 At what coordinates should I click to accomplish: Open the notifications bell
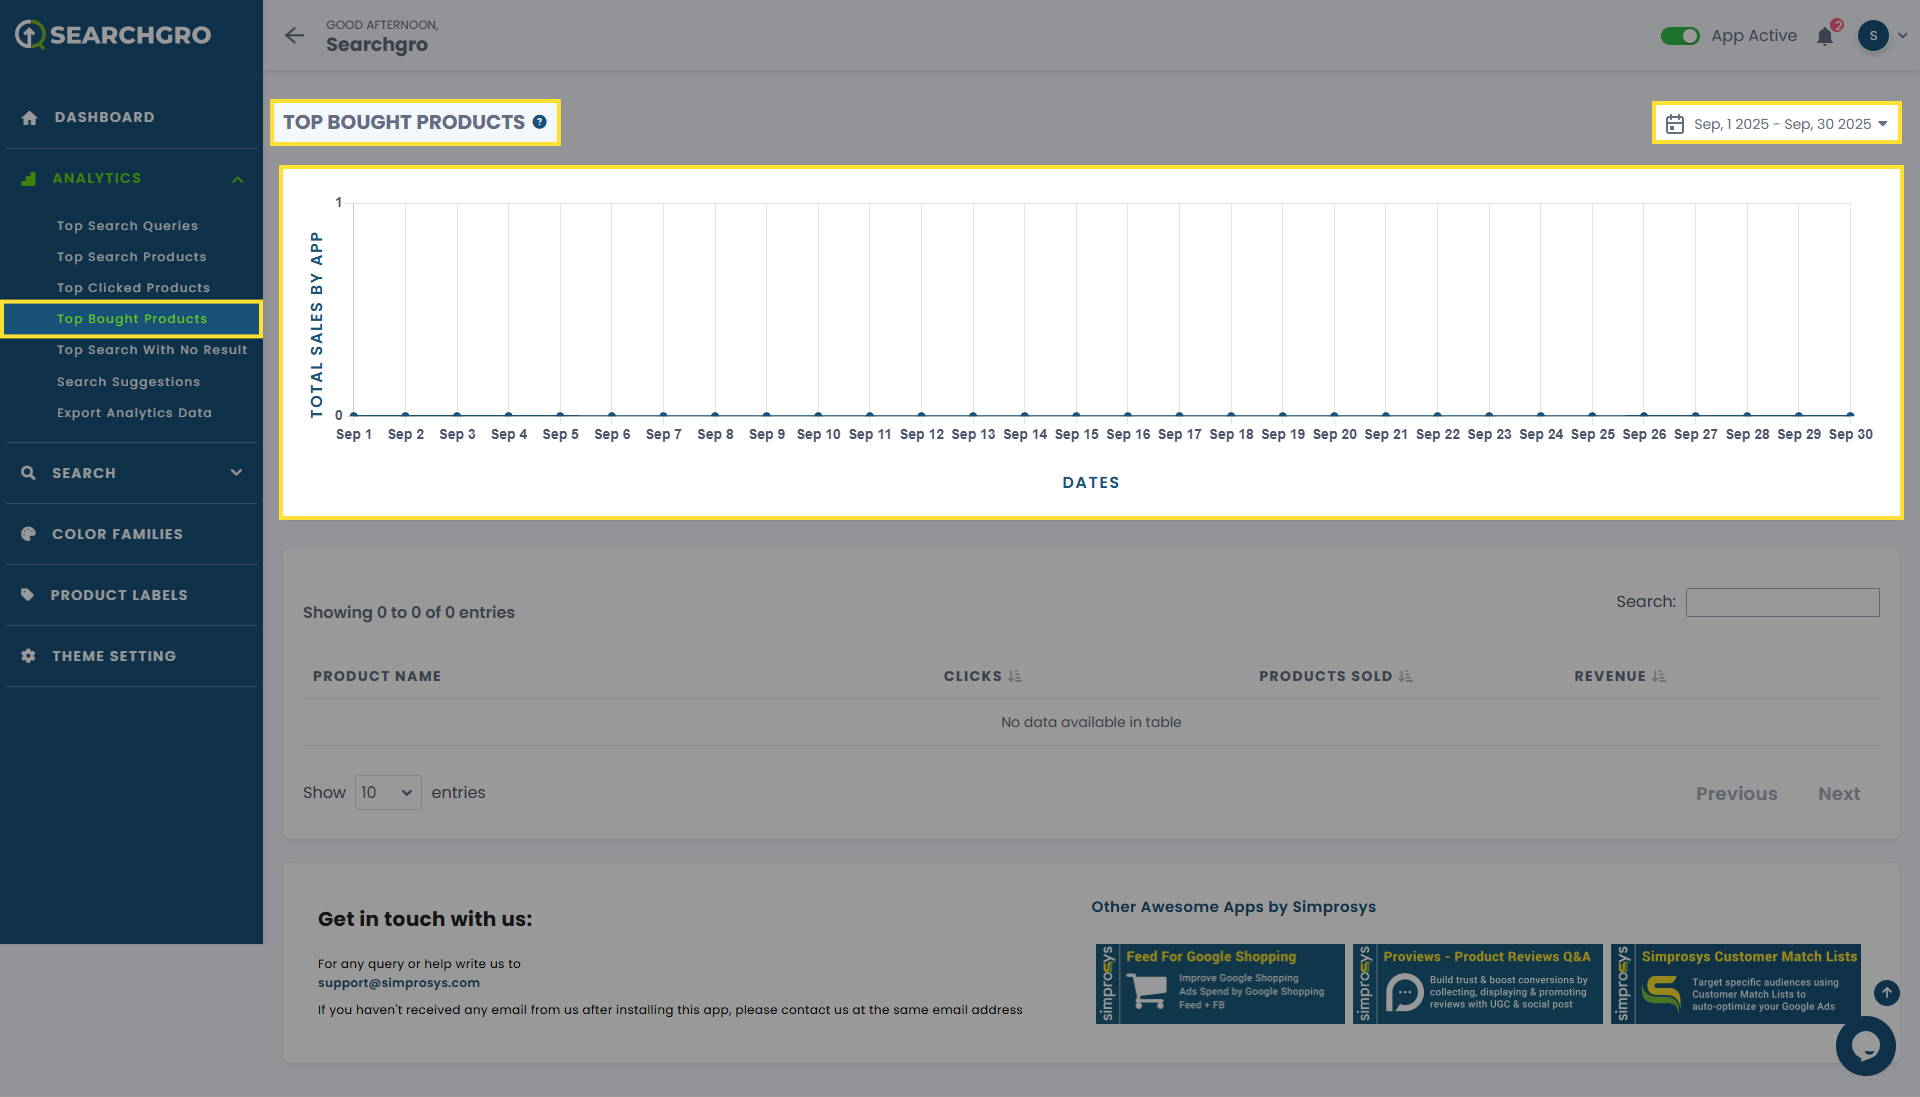pos(1825,36)
